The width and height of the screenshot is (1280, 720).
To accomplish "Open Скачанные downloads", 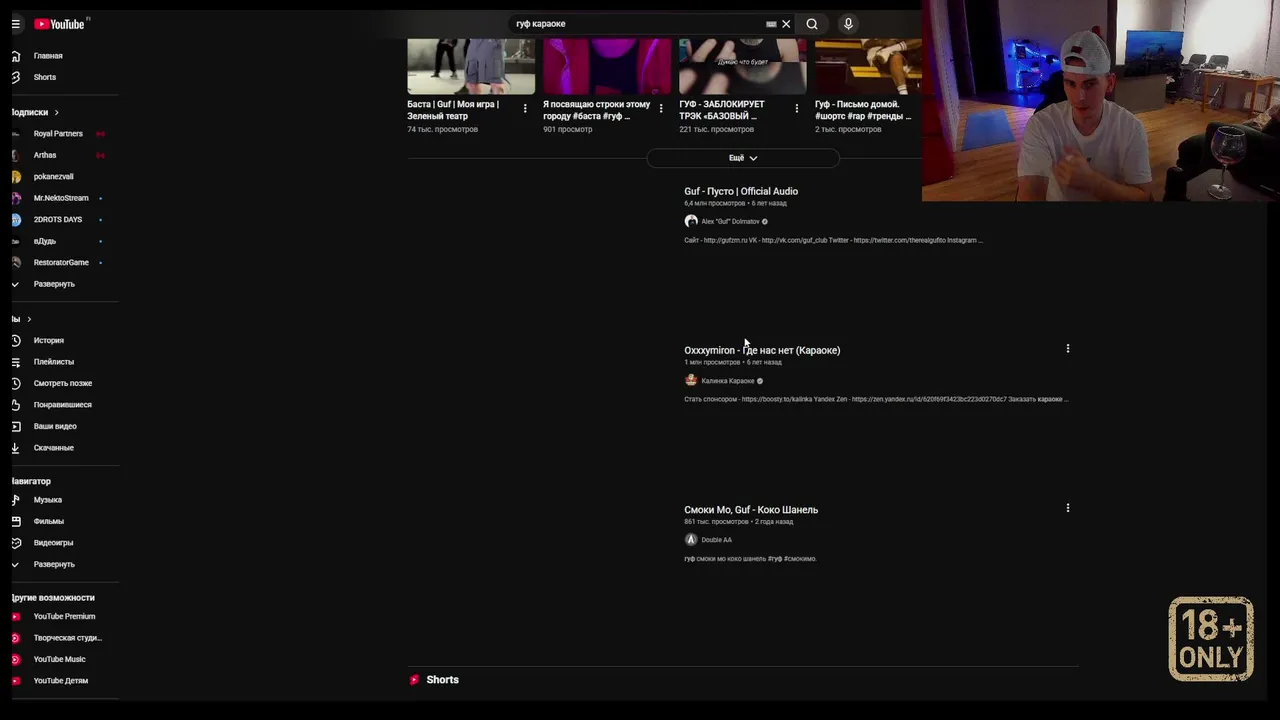I will (53, 448).
